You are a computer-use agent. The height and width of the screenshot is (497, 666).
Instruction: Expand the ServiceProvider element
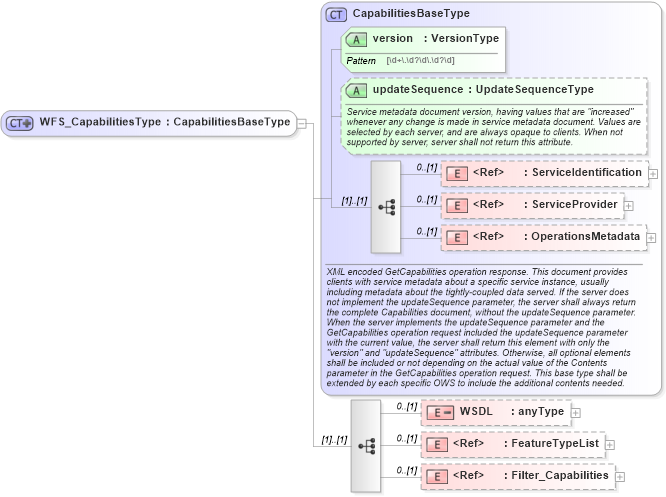pos(629,206)
